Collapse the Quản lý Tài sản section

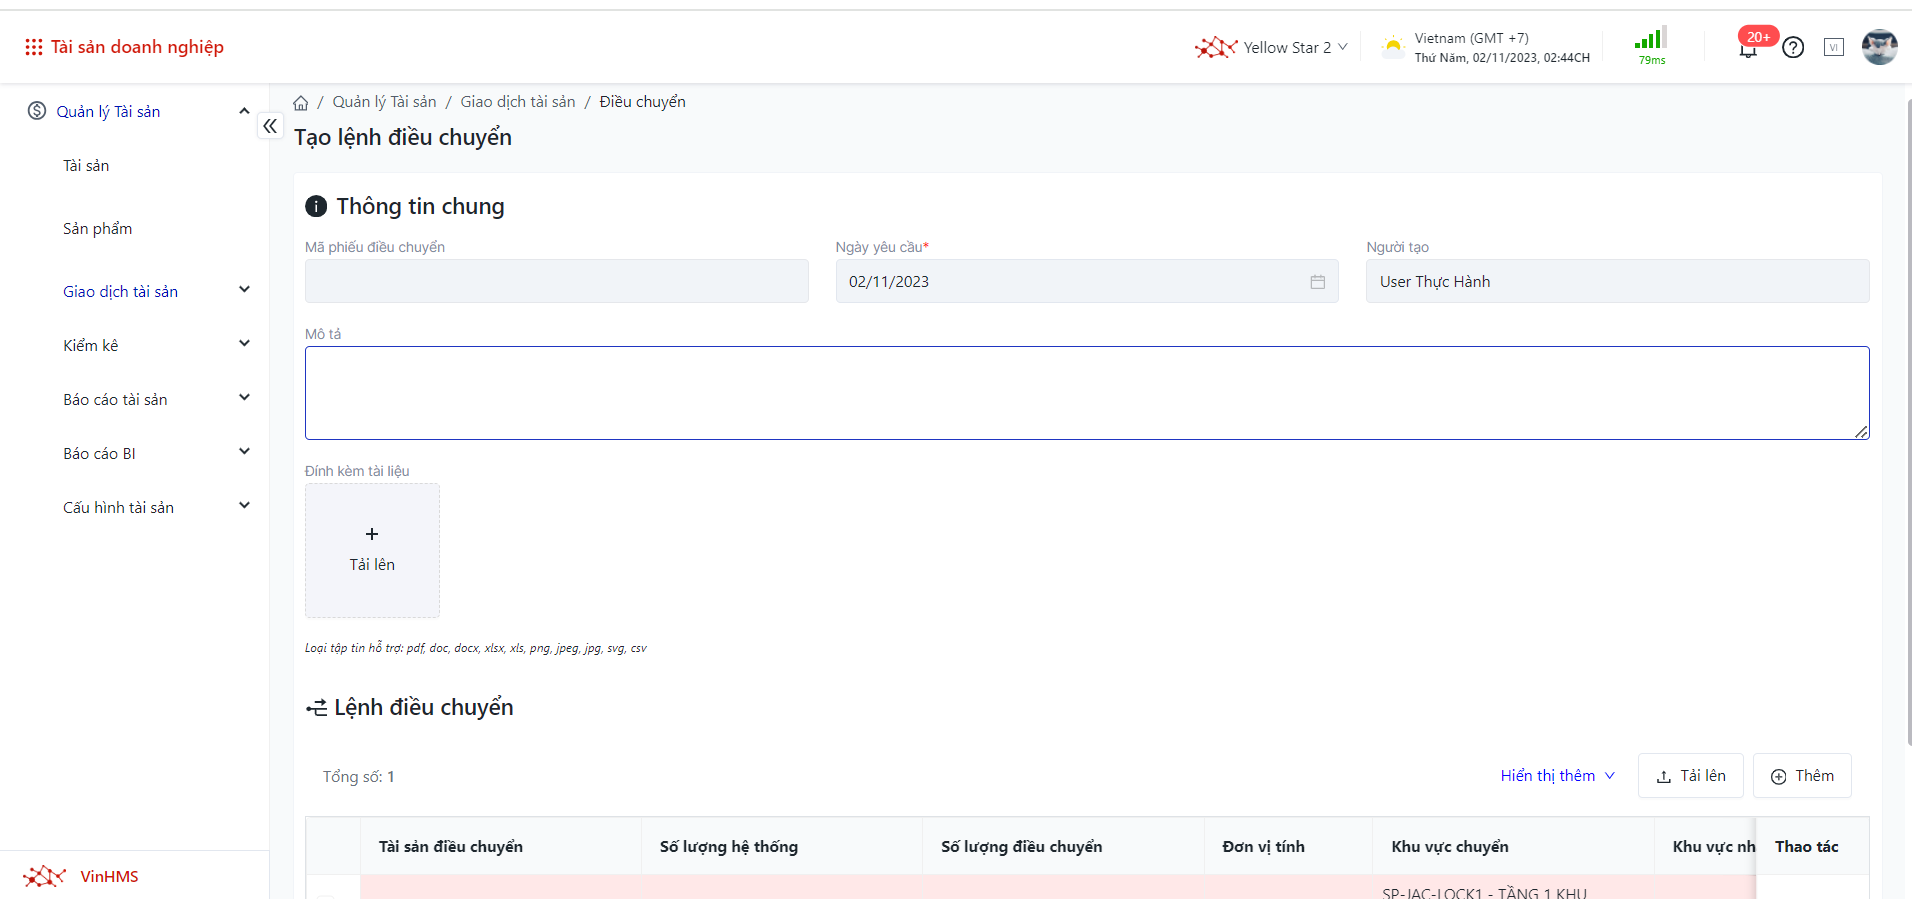[x=243, y=111]
